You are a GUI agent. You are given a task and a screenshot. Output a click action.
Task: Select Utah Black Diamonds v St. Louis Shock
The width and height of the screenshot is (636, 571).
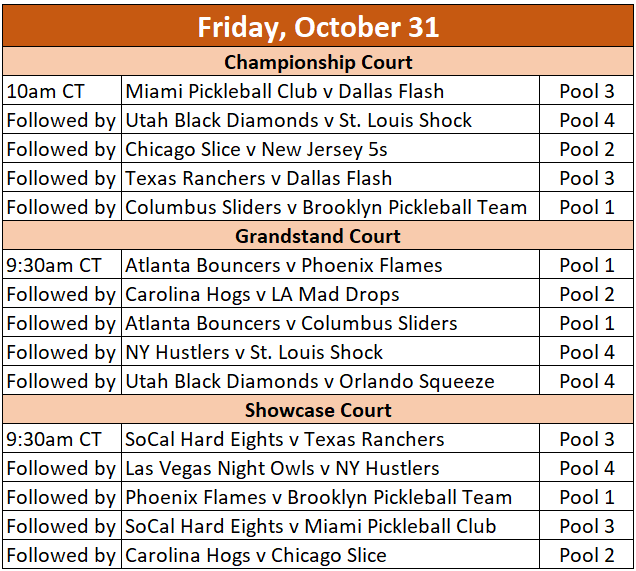tap(299, 120)
